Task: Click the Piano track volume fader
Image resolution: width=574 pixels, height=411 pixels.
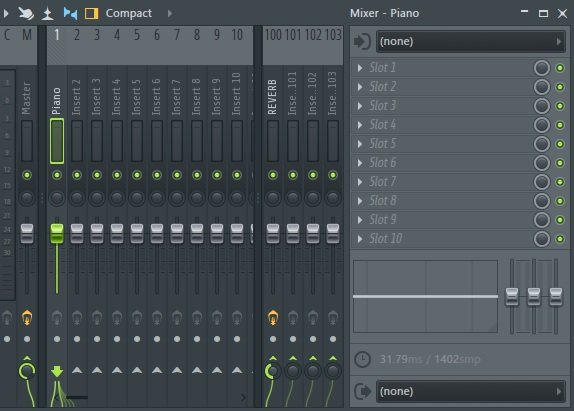Action: [57, 233]
